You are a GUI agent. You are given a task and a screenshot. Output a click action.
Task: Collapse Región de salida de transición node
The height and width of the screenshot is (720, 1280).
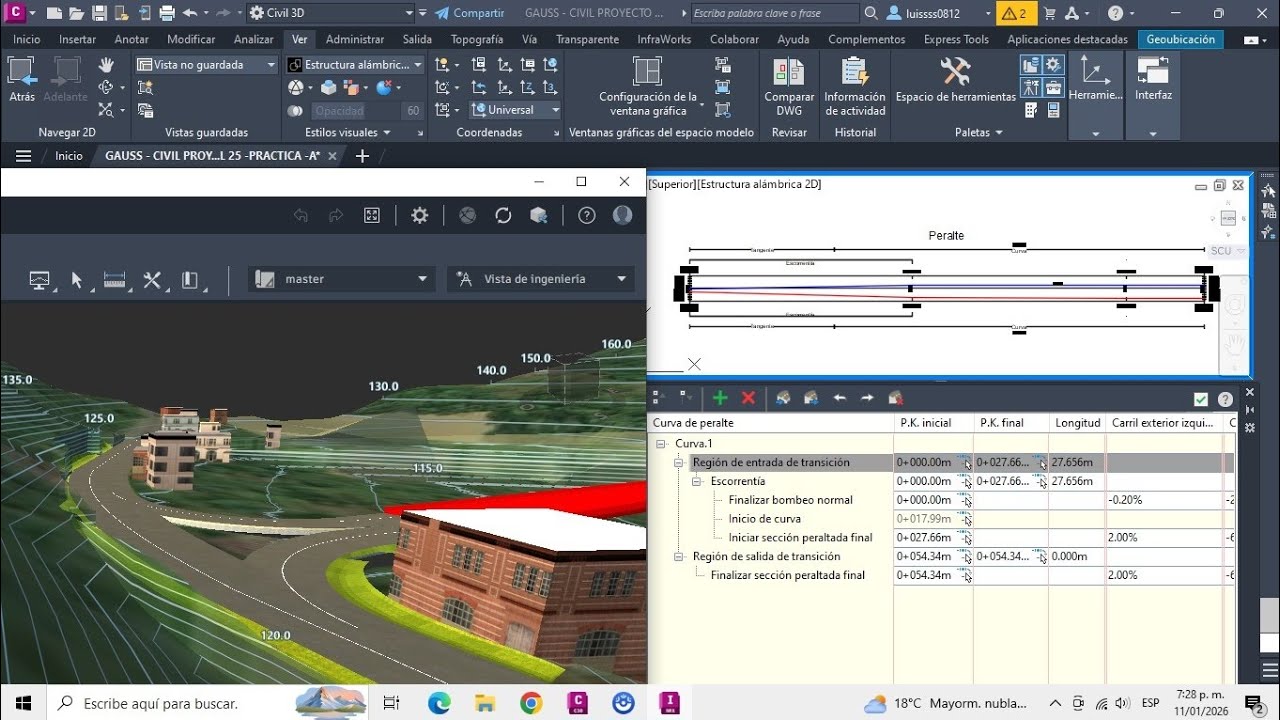click(x=679, y=556)
